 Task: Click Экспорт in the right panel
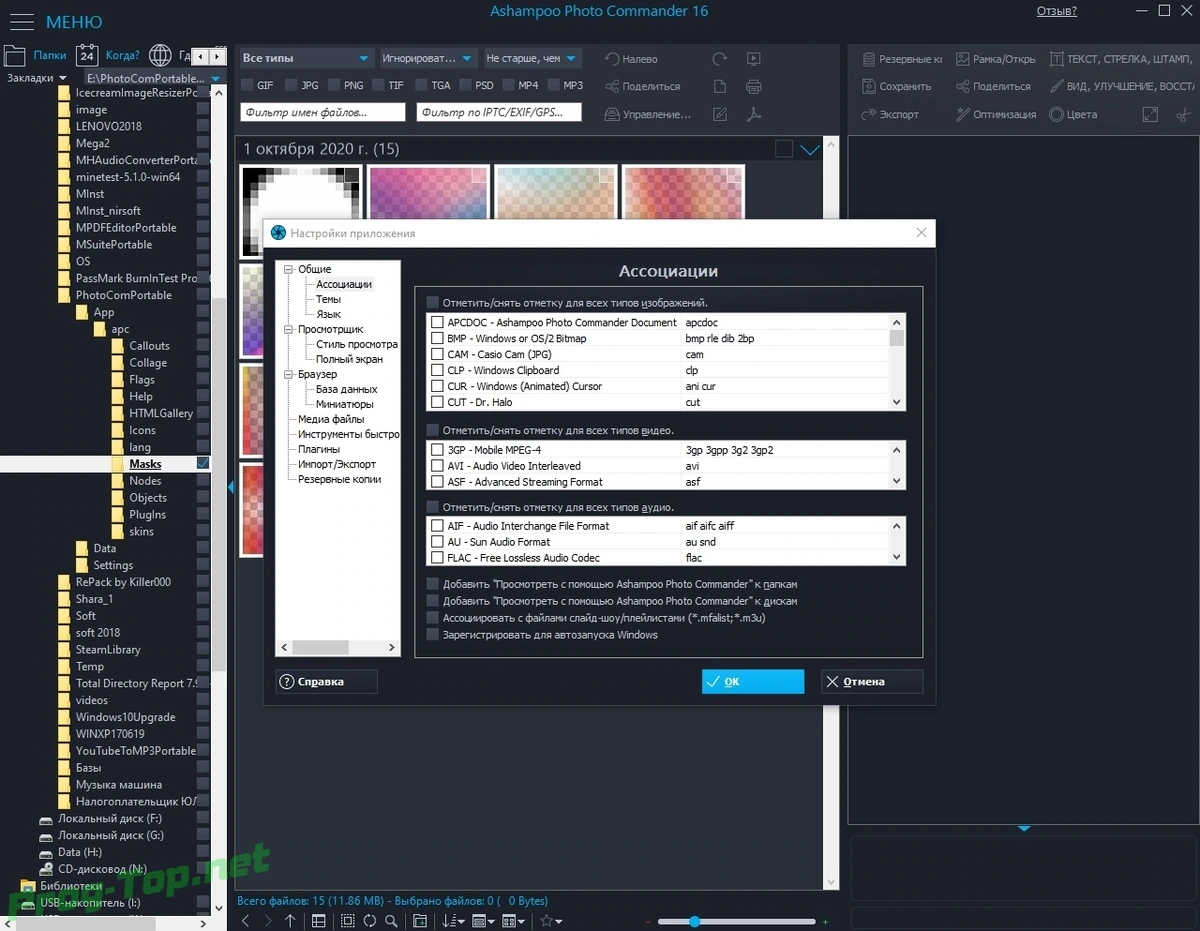pyautogui.click(x=890, y=115)
